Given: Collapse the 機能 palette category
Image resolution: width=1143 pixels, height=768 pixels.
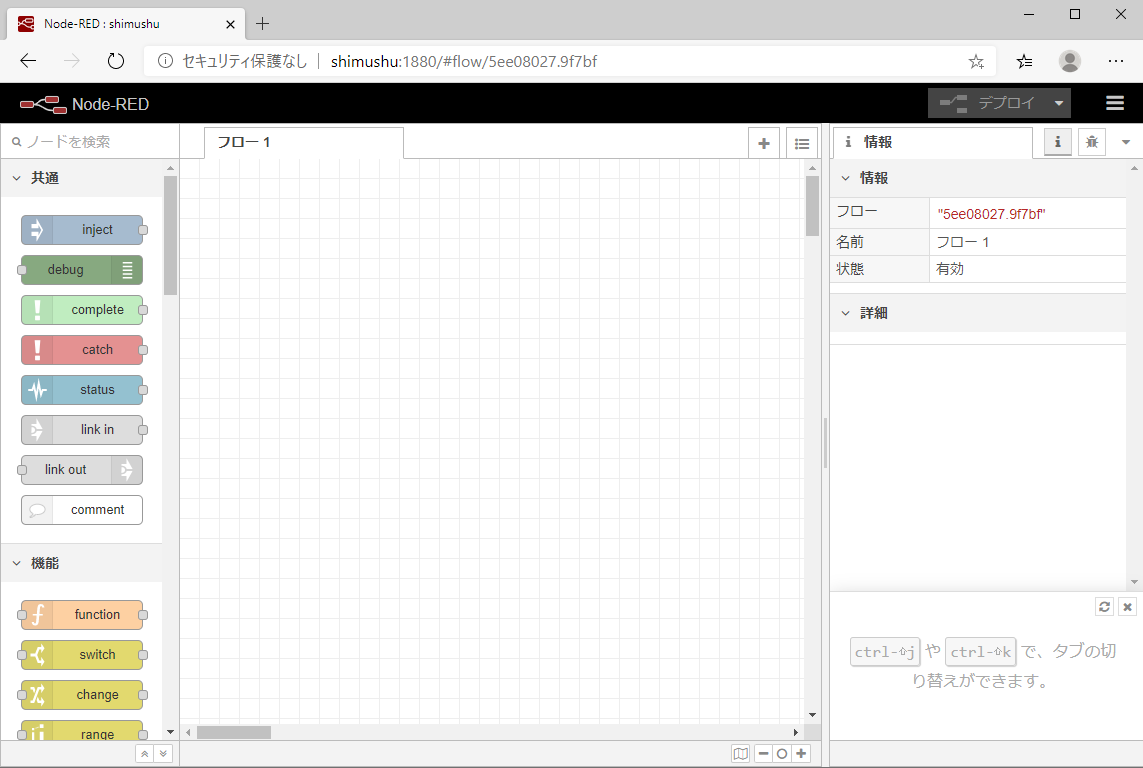Looking at the screenshot, I should tap(82, 563).
